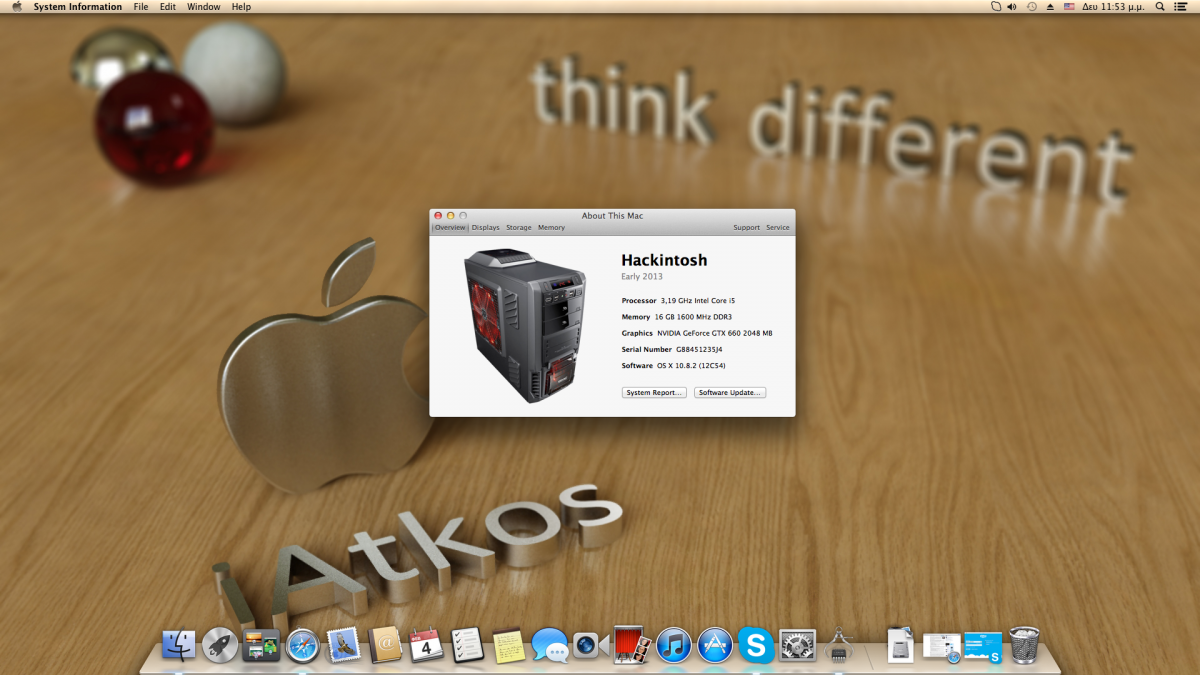Launch iTunes from the dock

pyautogui.click(x=674, y=645)
